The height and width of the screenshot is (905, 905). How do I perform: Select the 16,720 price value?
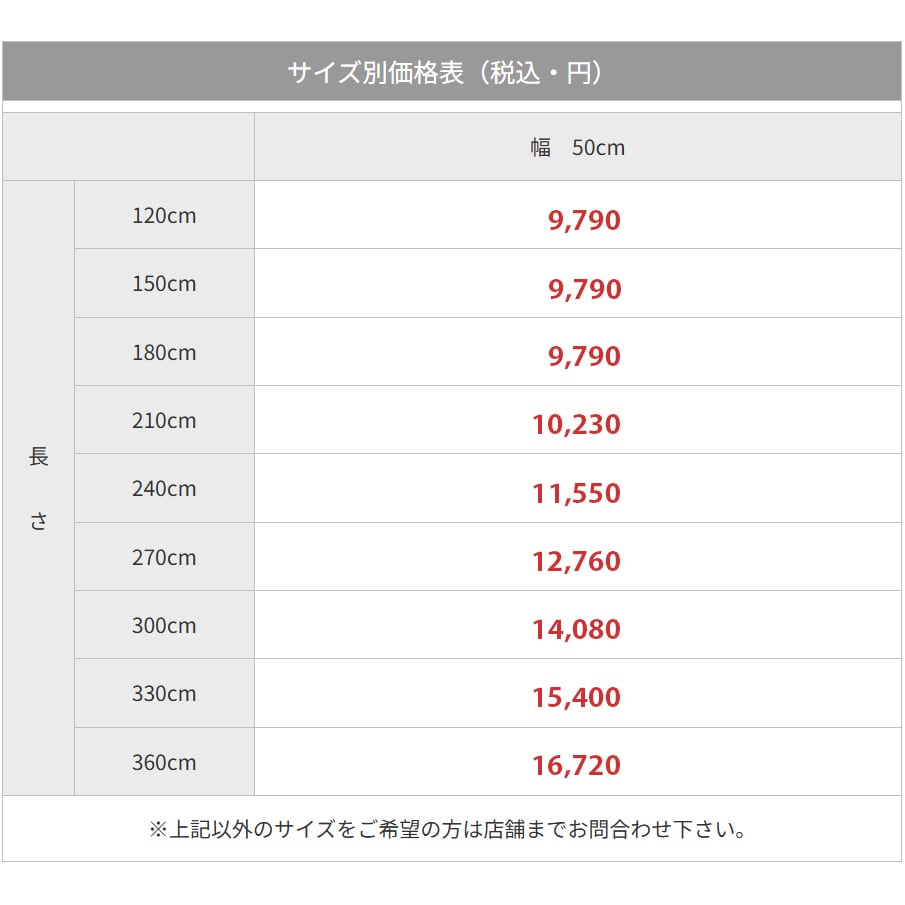tap(576, 767)
